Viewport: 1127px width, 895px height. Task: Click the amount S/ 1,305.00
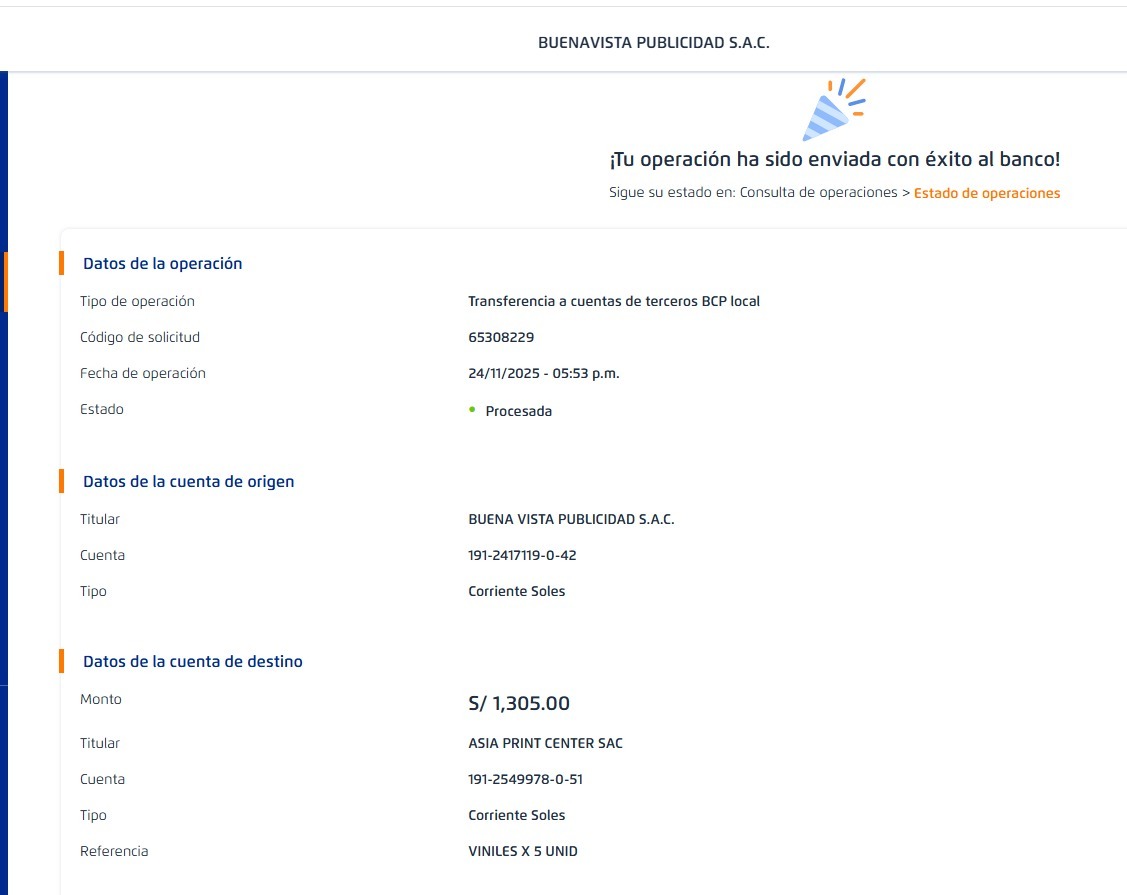[x=519, y=704]
